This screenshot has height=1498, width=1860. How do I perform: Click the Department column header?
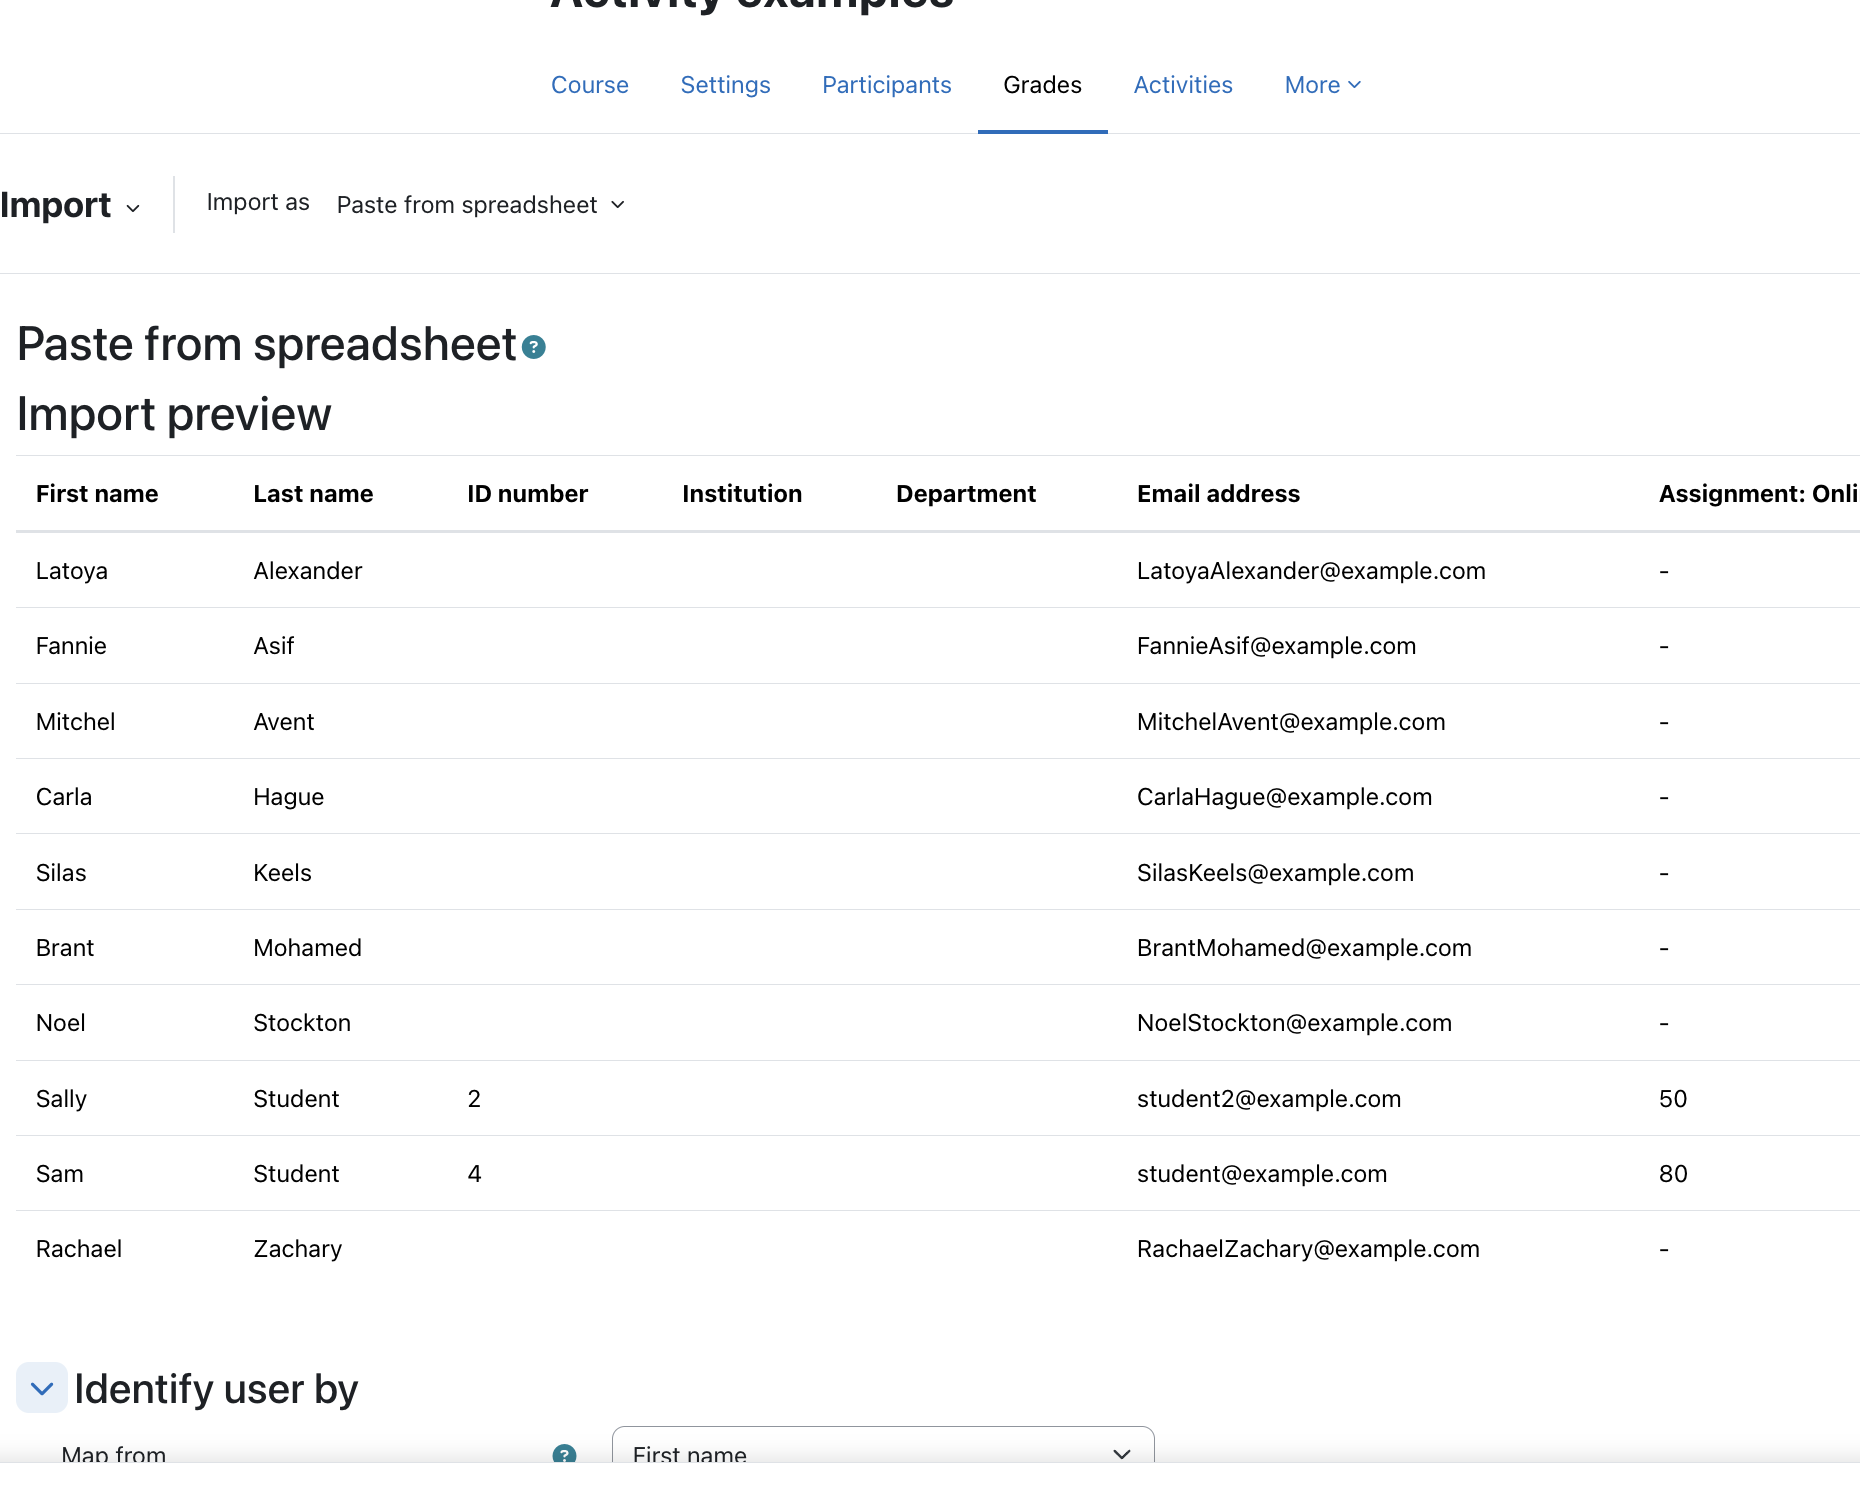[x=966, y=494]
